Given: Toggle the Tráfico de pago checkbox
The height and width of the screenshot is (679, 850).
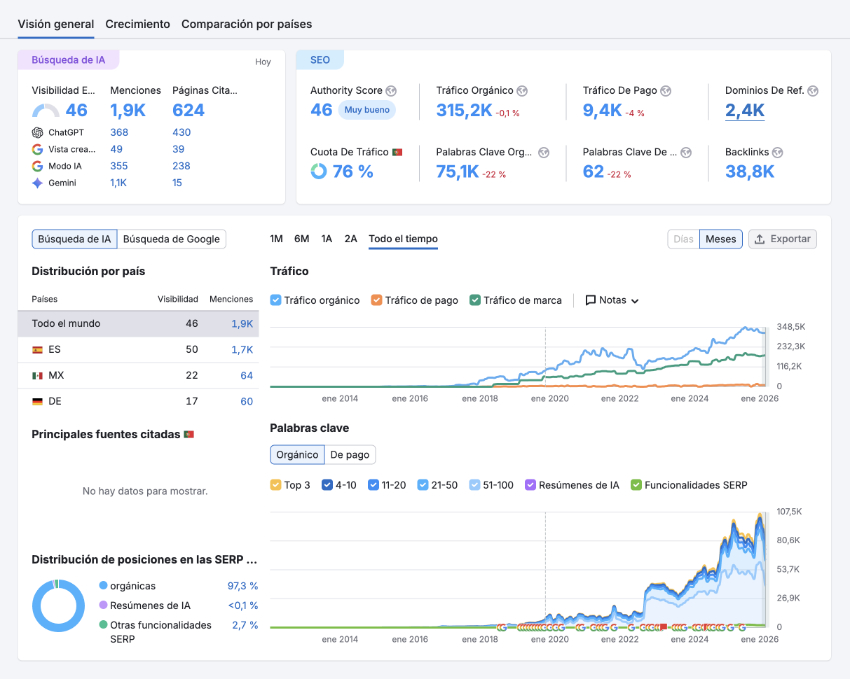Looking at the screenshot, I should pyautogui.click(x=377, y=300).
